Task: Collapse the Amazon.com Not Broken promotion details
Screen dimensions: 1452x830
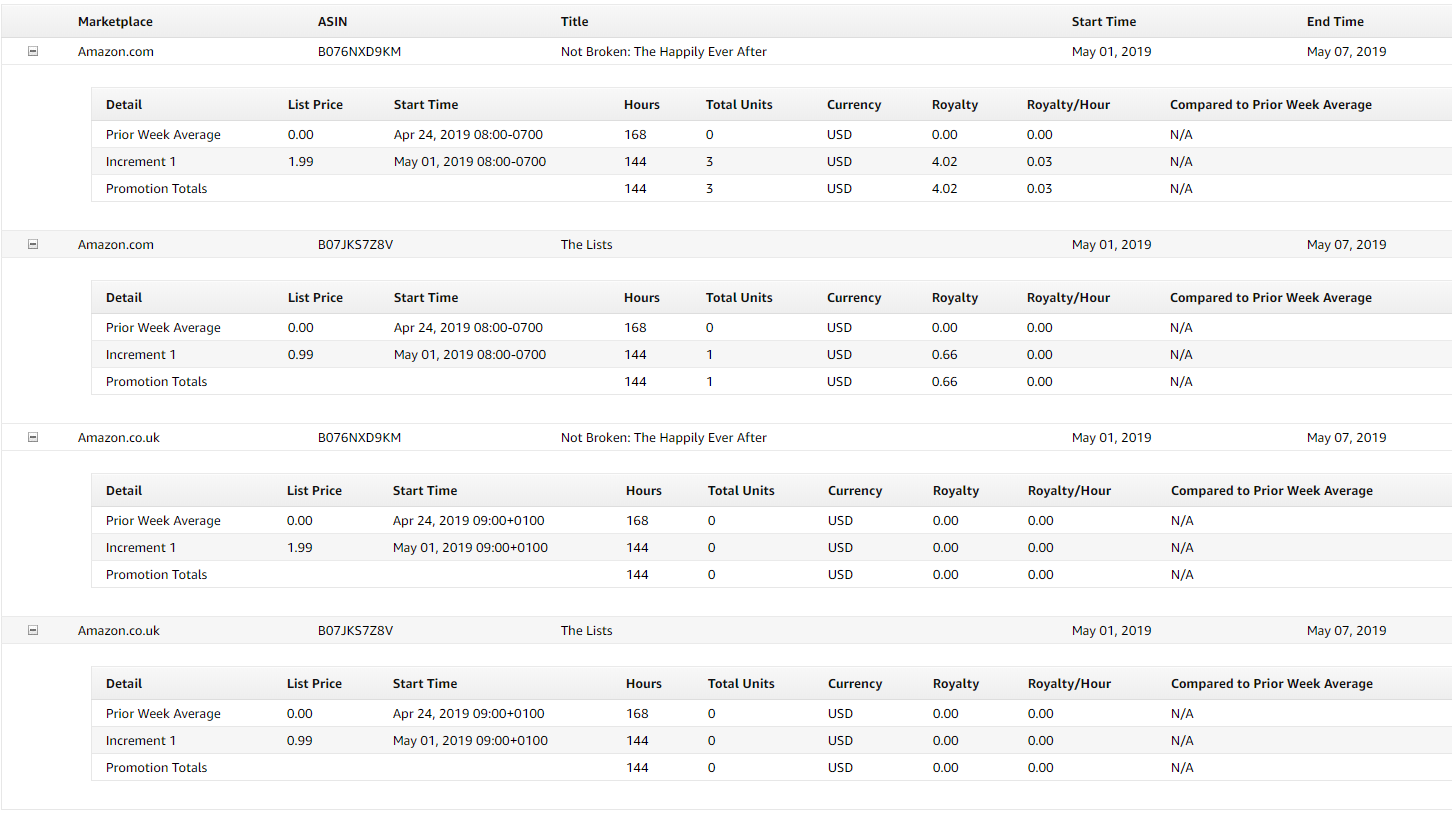Action: click(x=33, y=51)
